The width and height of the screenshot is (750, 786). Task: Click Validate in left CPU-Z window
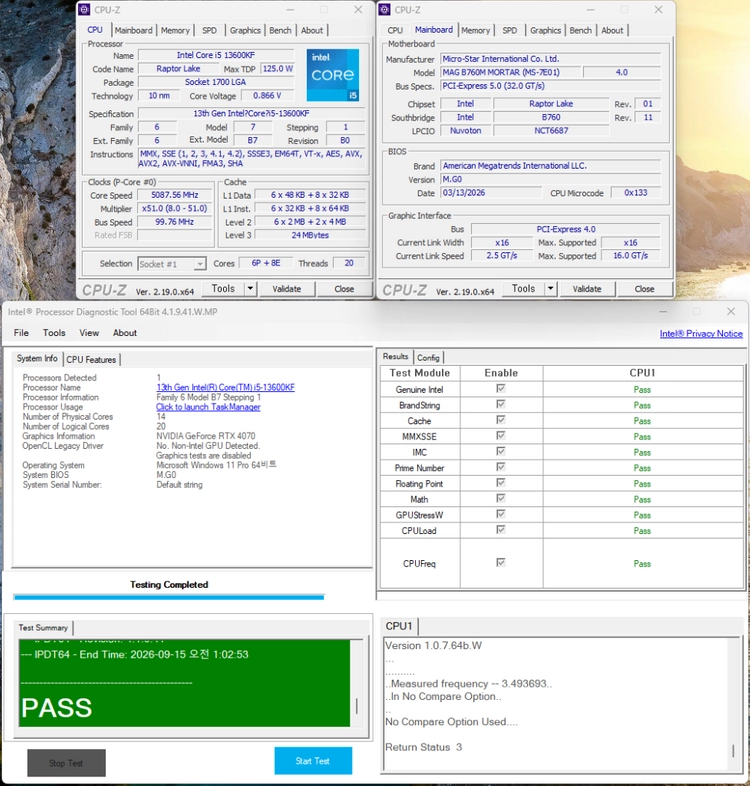click(x=287, y=289)
